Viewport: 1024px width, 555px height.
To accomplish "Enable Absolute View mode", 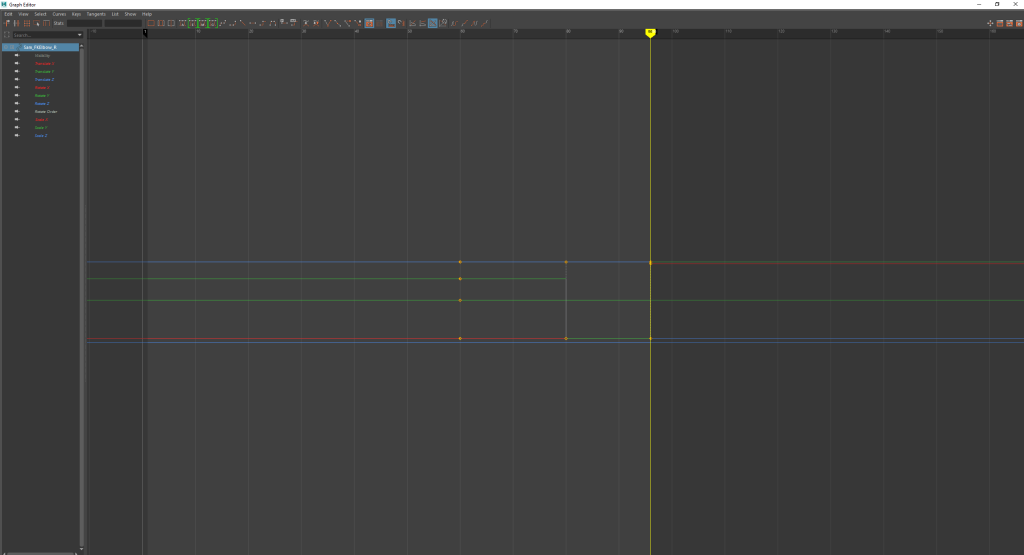I will click(412, 23).
